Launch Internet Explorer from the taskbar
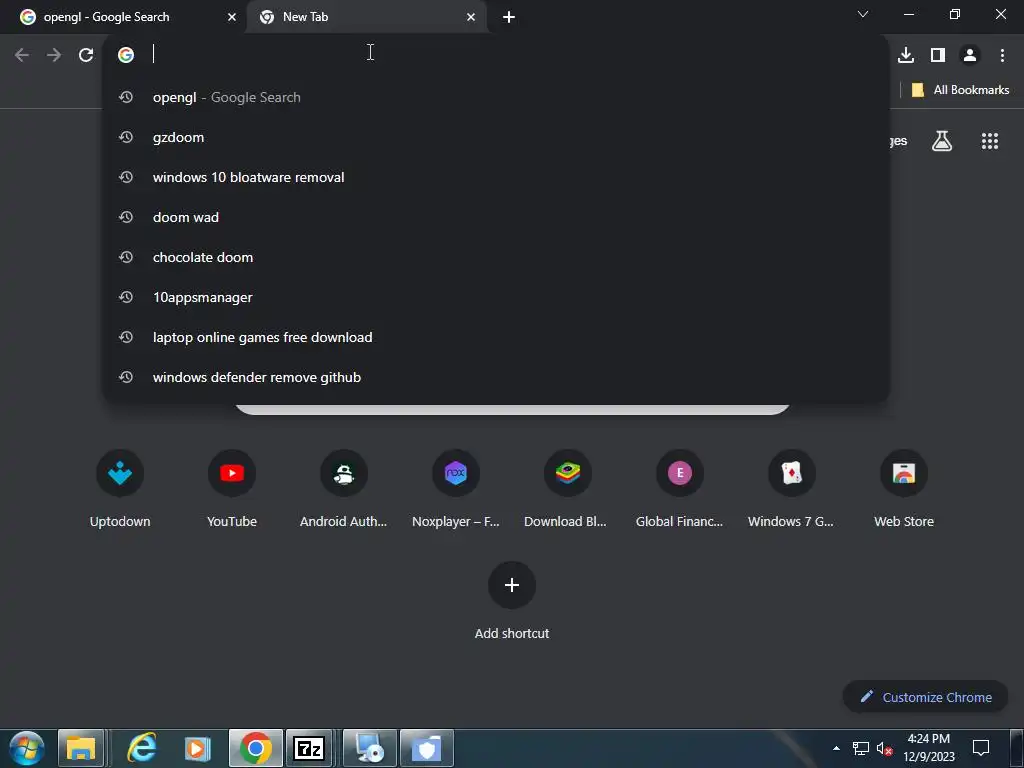This screenshot has width=1024, height=768. click(x=141, y=748)
